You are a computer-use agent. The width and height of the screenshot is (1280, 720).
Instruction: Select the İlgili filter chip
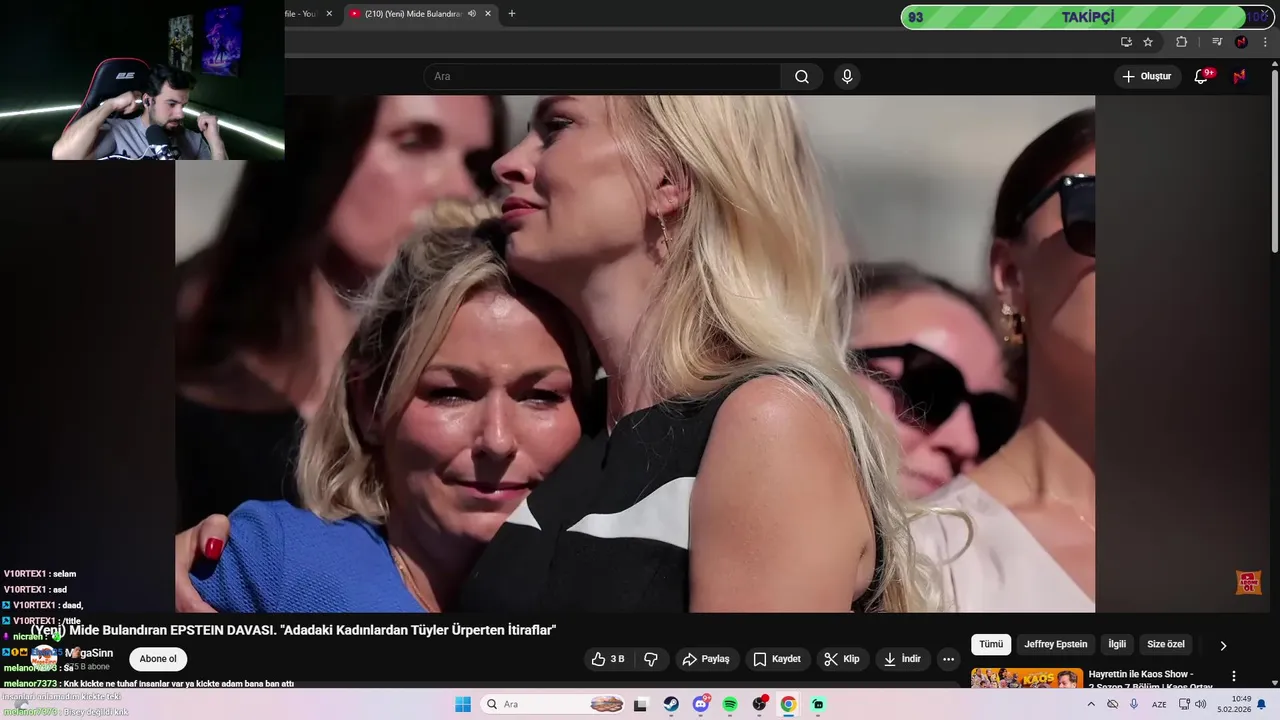tap(1117, 645)
